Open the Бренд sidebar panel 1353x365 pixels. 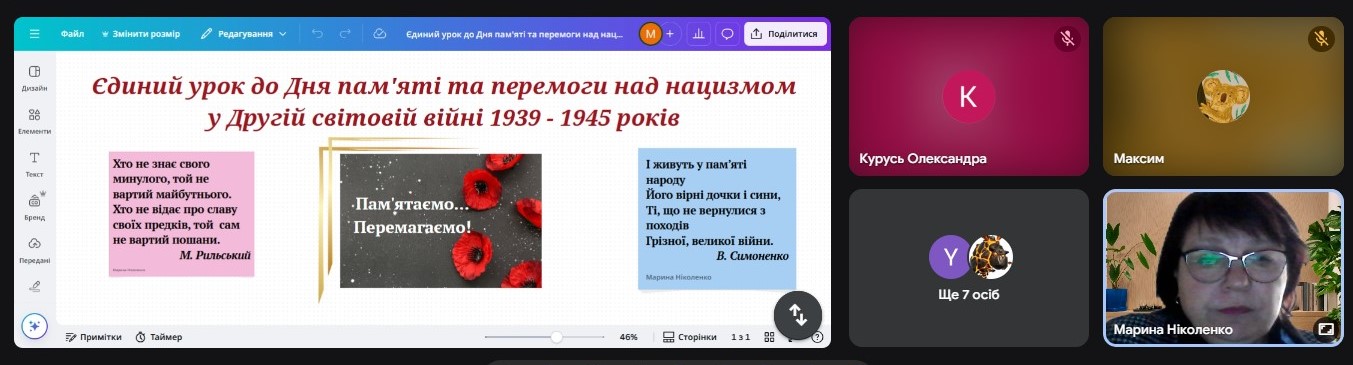pos(35,207)
